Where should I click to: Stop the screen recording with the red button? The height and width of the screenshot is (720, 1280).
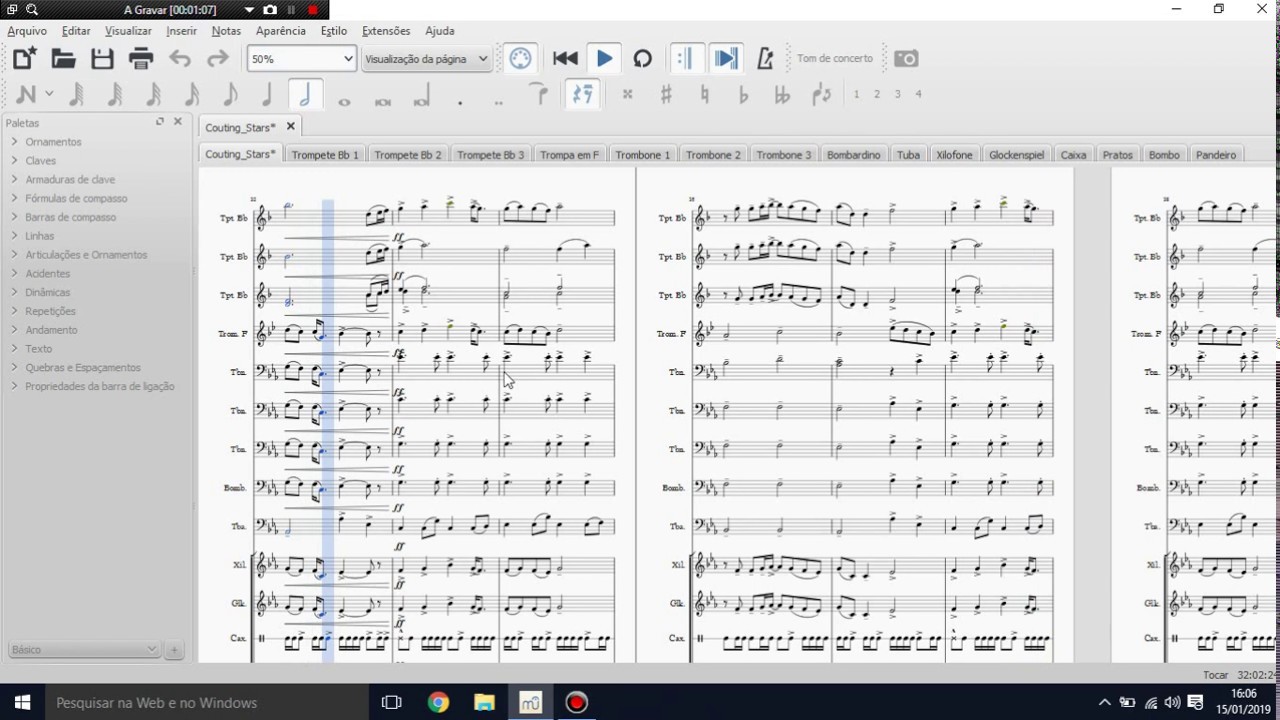[x=313, y=10]
